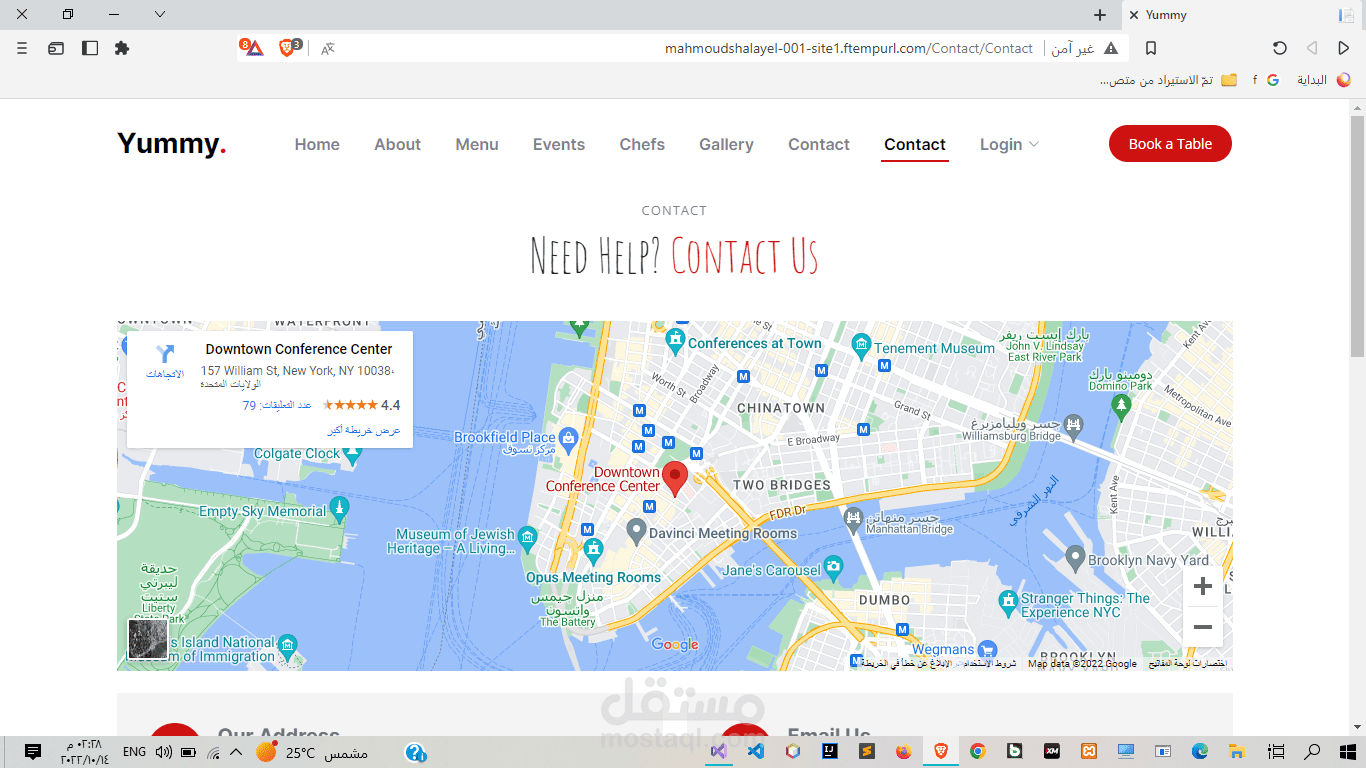Open VS Code blue taskbar icon
The width and height of the screenshot is (1366, 768).
(x=756, y=751)
